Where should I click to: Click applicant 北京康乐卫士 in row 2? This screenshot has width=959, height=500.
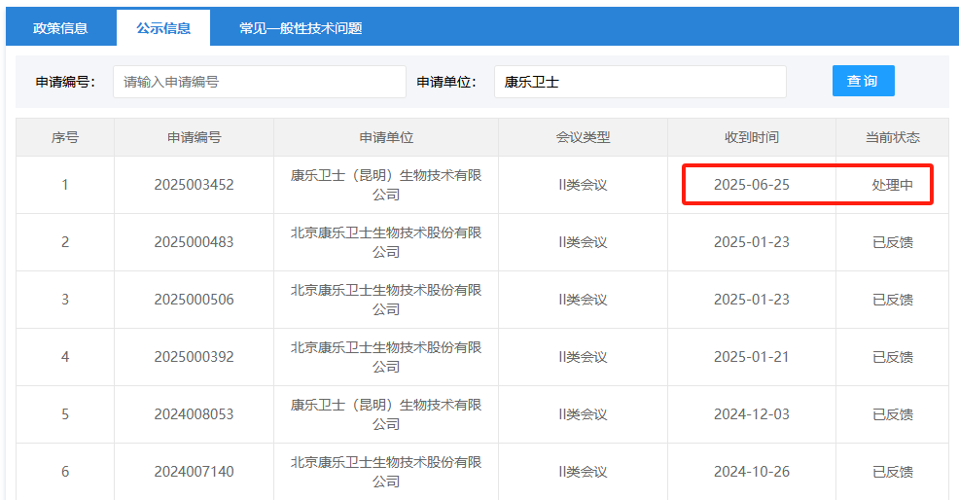pos(386,242)
